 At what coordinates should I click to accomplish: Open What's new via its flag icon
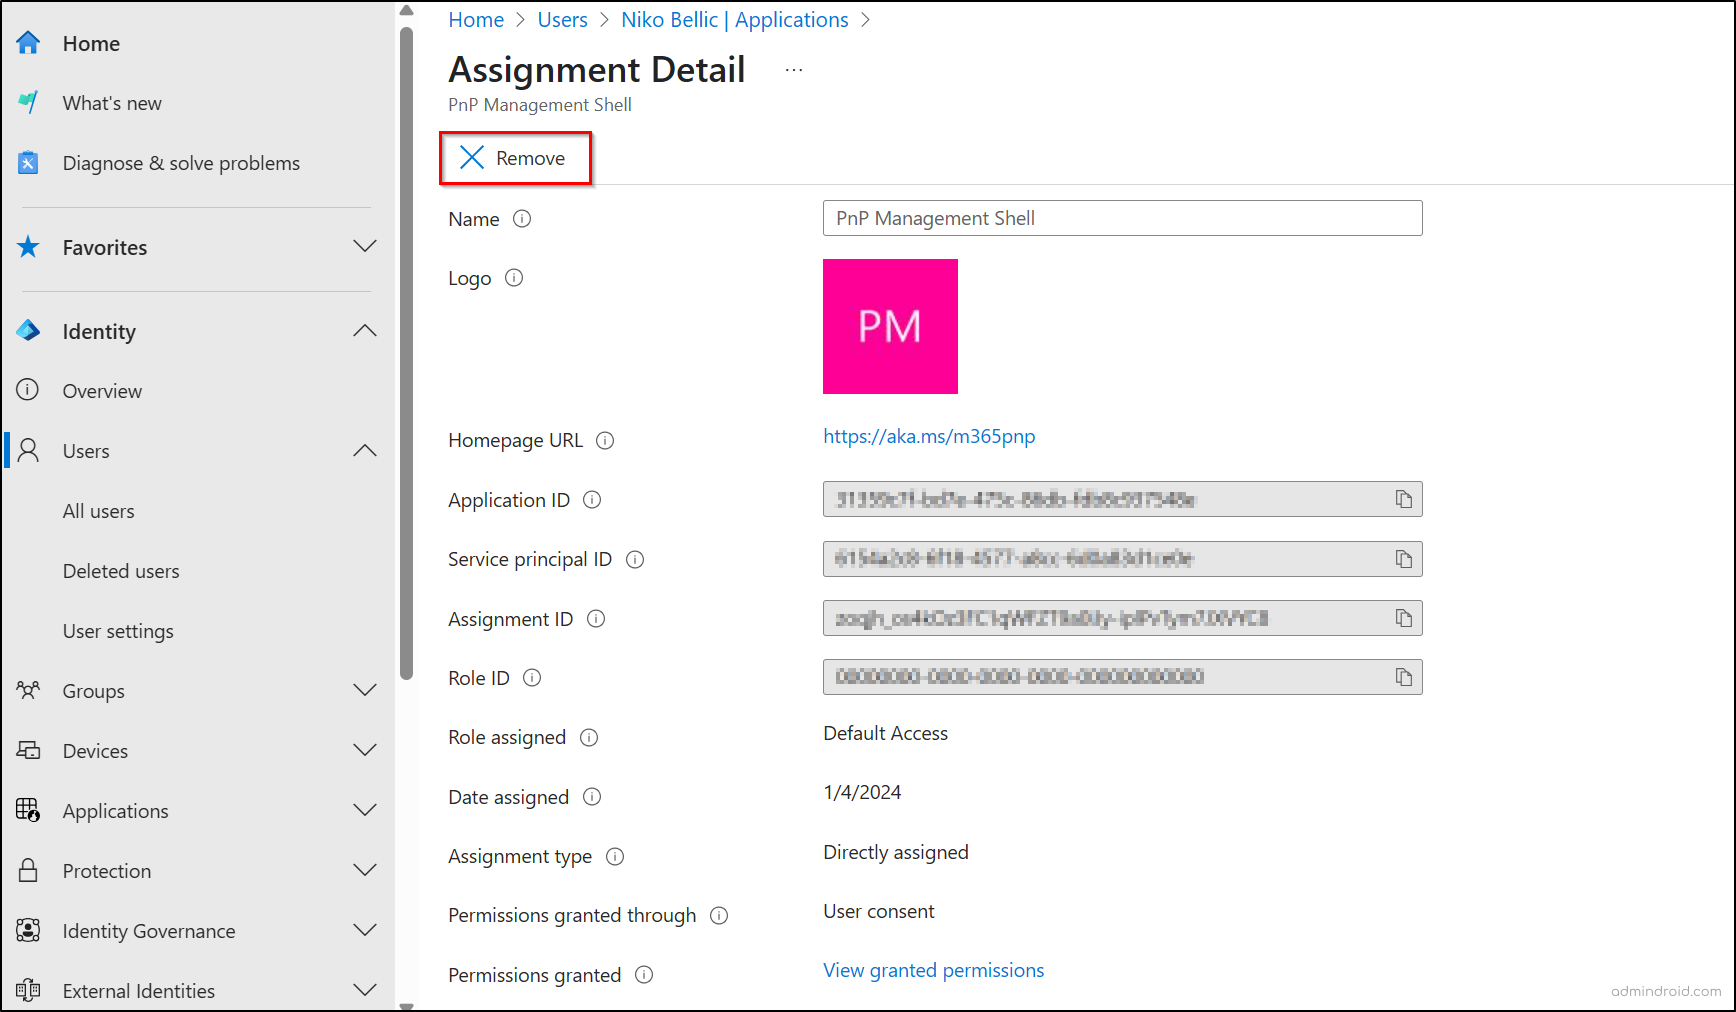pos(28,102)
